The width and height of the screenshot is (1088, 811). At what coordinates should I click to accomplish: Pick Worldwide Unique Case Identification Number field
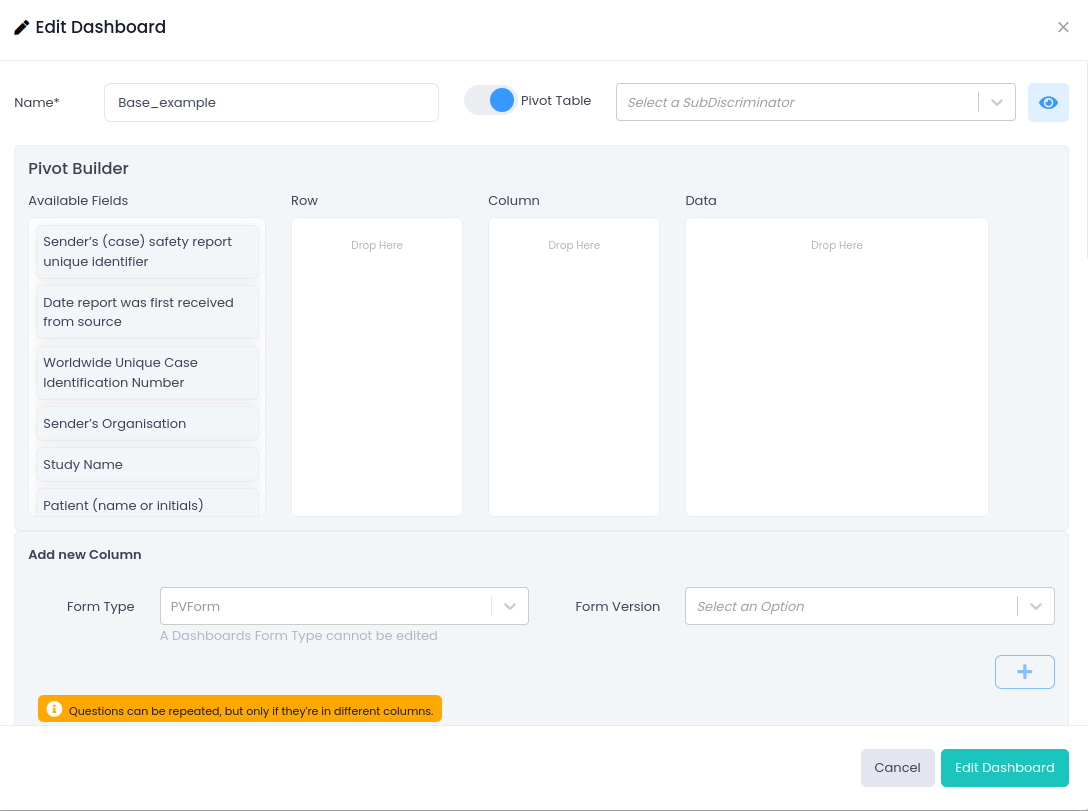(147, 373)
